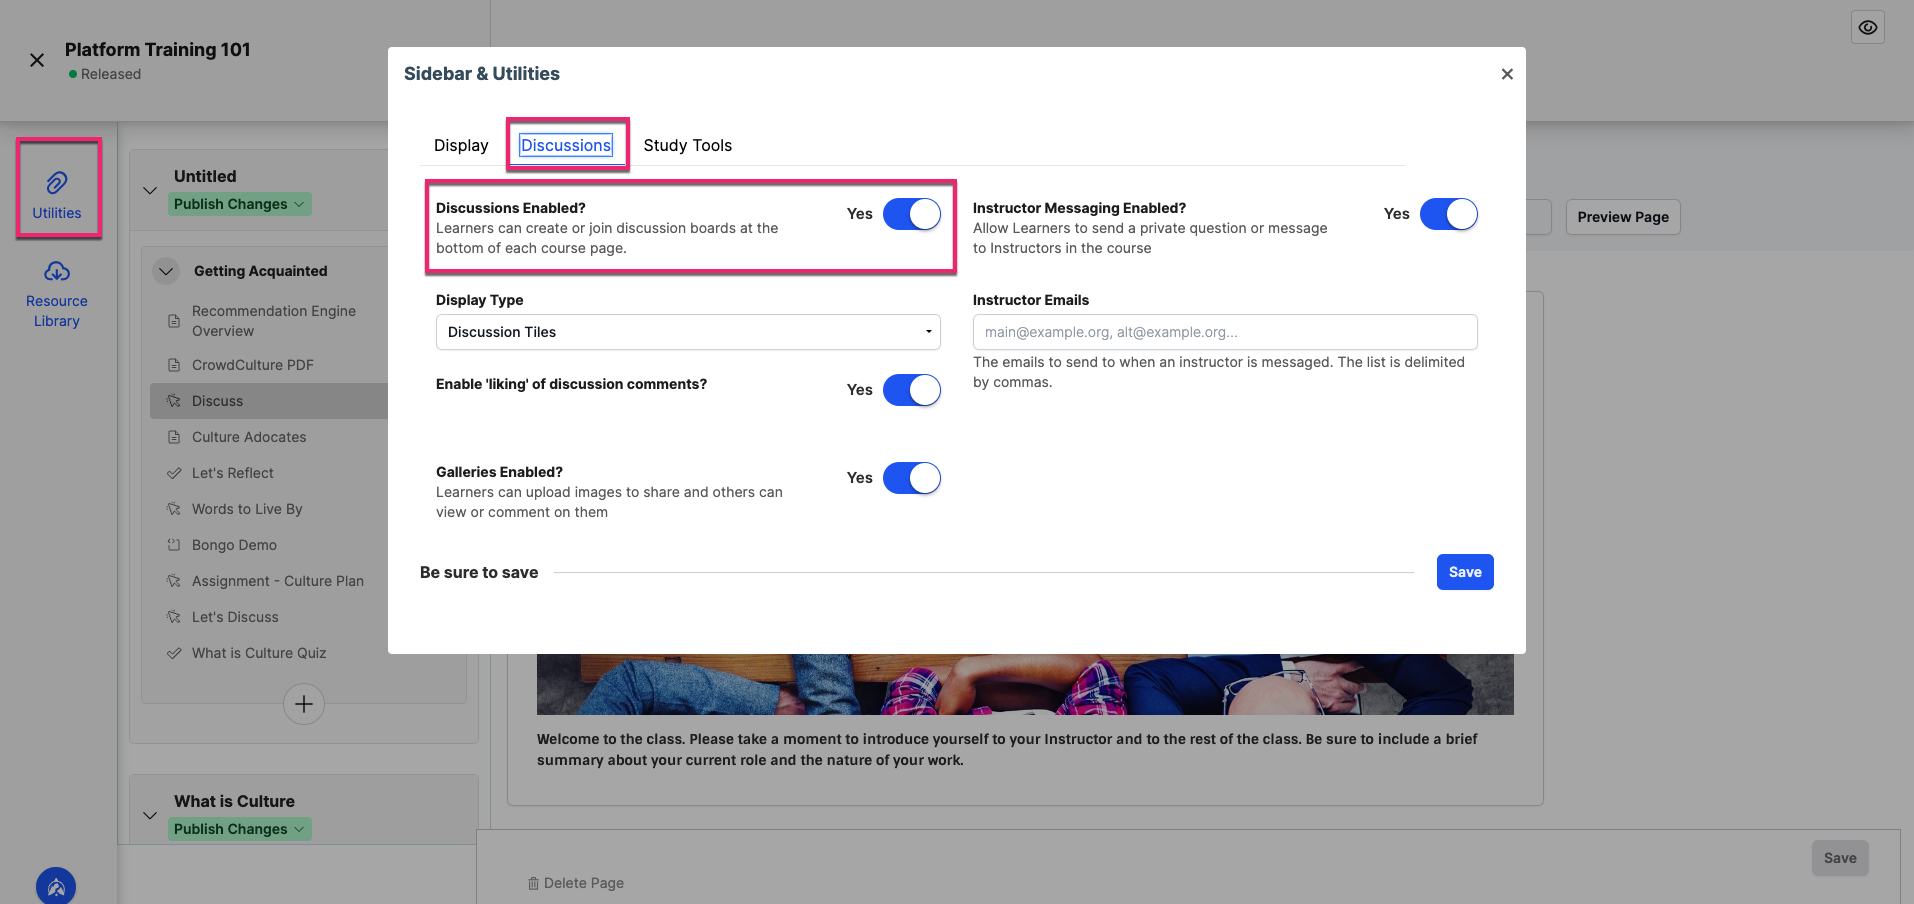Click the Instructor Emails input field
This screenshot has height=904, width=1914.
pyautogui.click(x=1224, y=331)
